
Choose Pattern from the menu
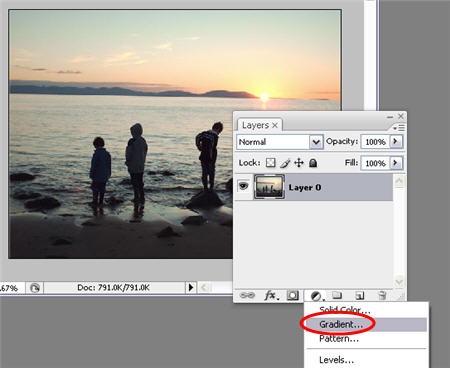(x=339, y=339)
